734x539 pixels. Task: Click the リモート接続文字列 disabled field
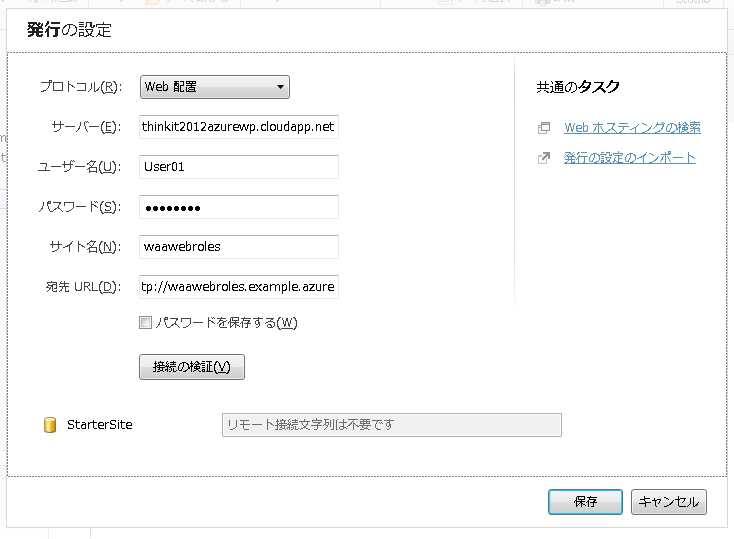[392, 425]
